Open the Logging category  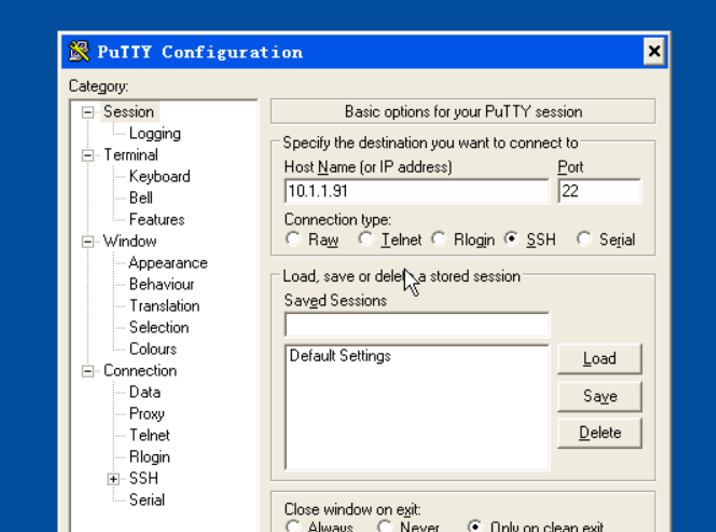155,133
